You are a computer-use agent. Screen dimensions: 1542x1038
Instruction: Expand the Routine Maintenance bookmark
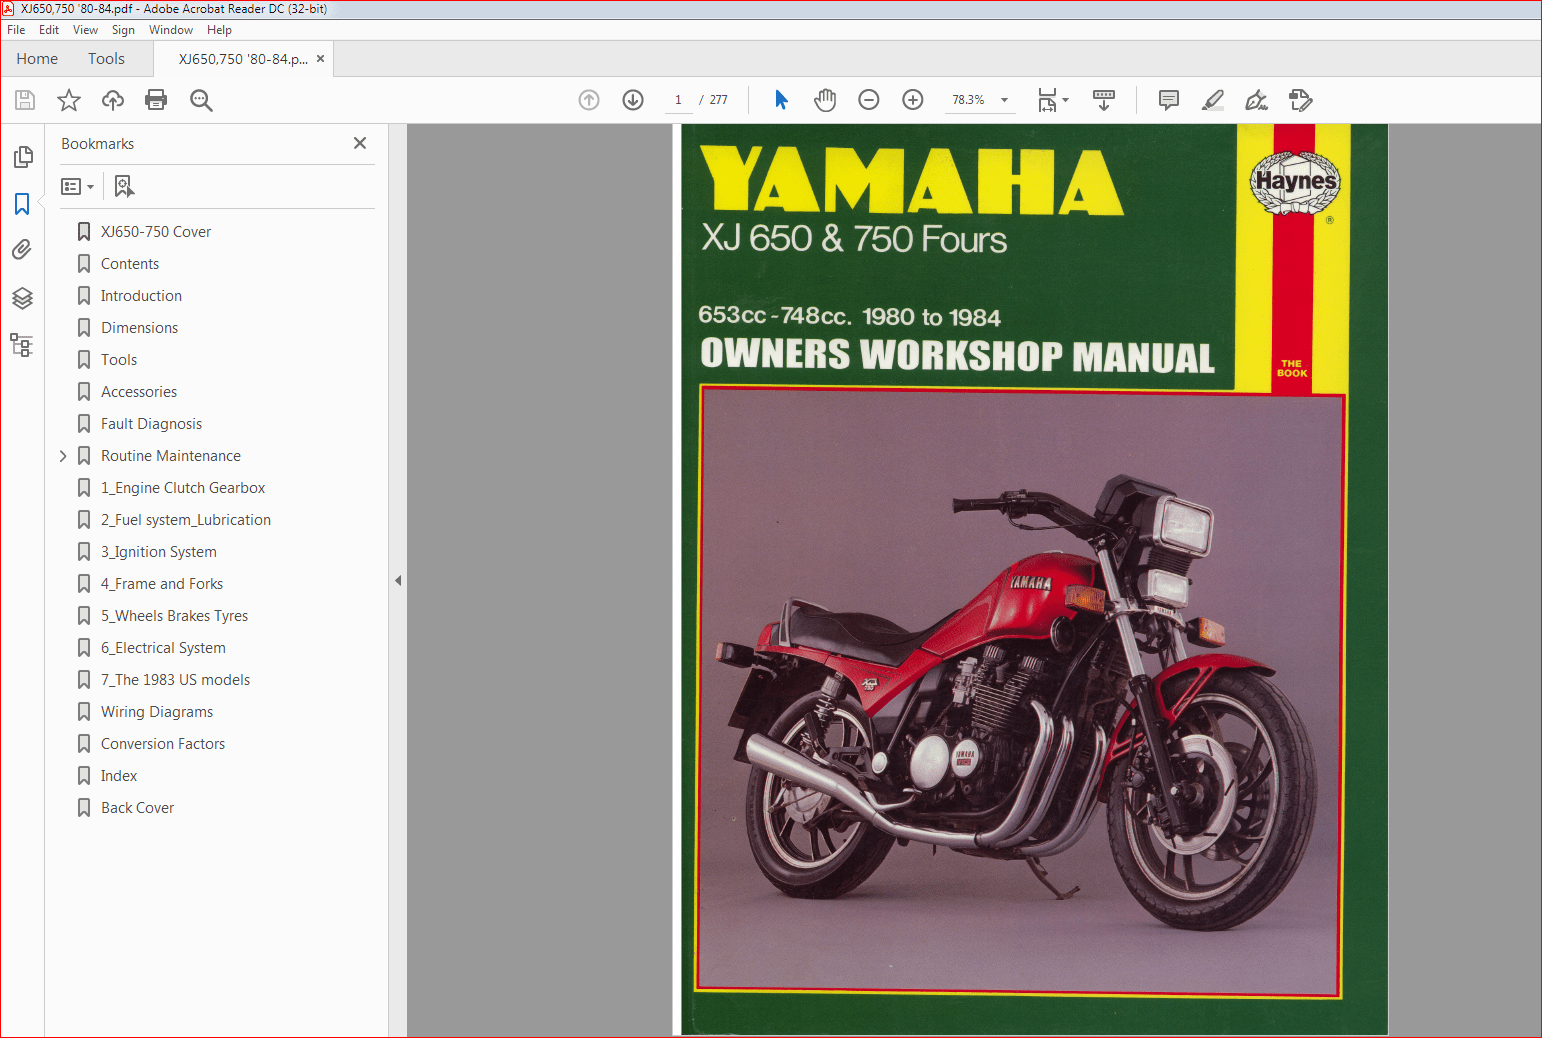point(63,456)
